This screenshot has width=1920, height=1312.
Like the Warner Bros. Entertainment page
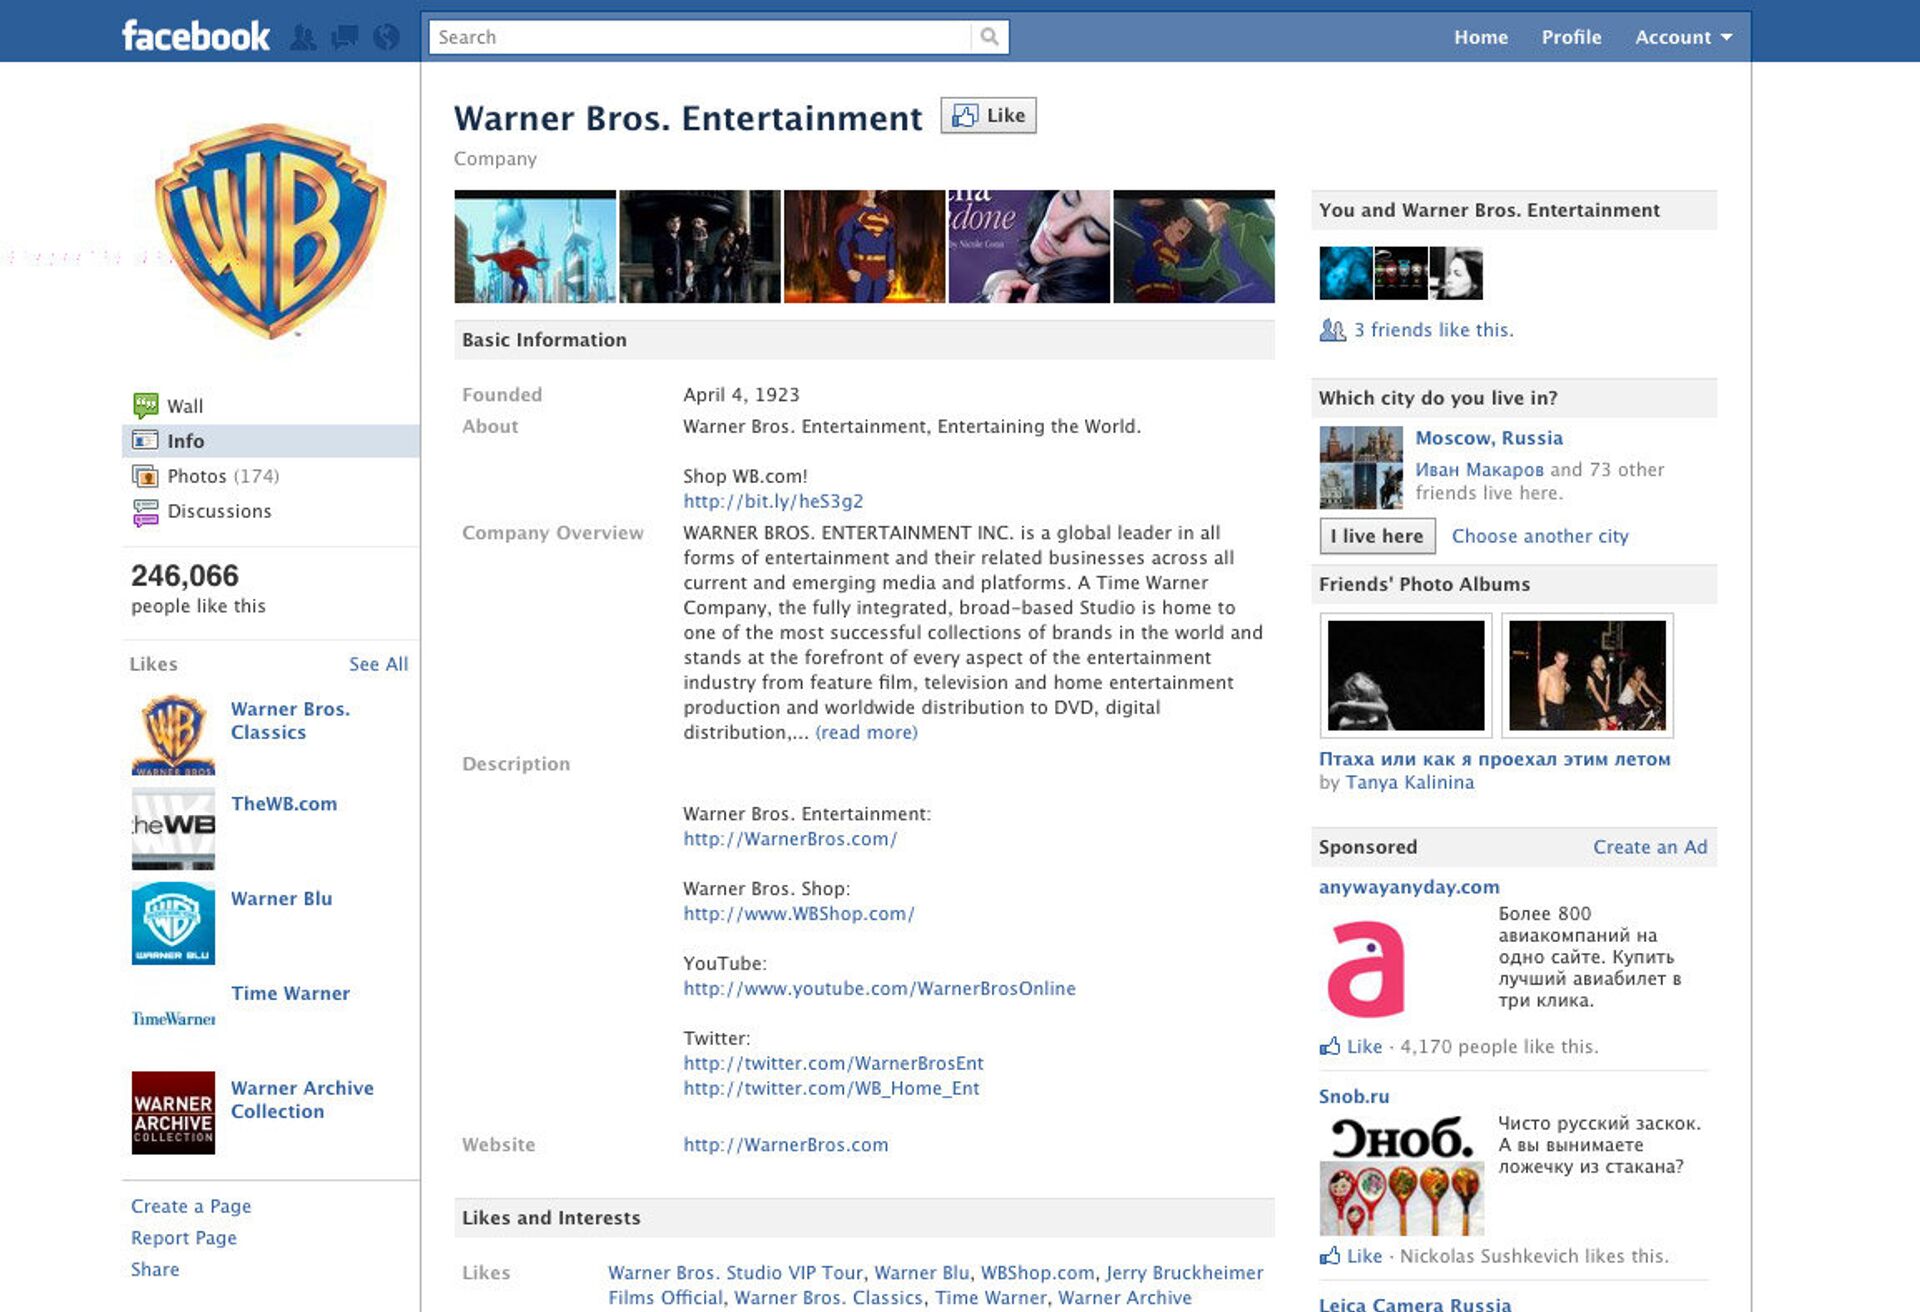point(988,116)
